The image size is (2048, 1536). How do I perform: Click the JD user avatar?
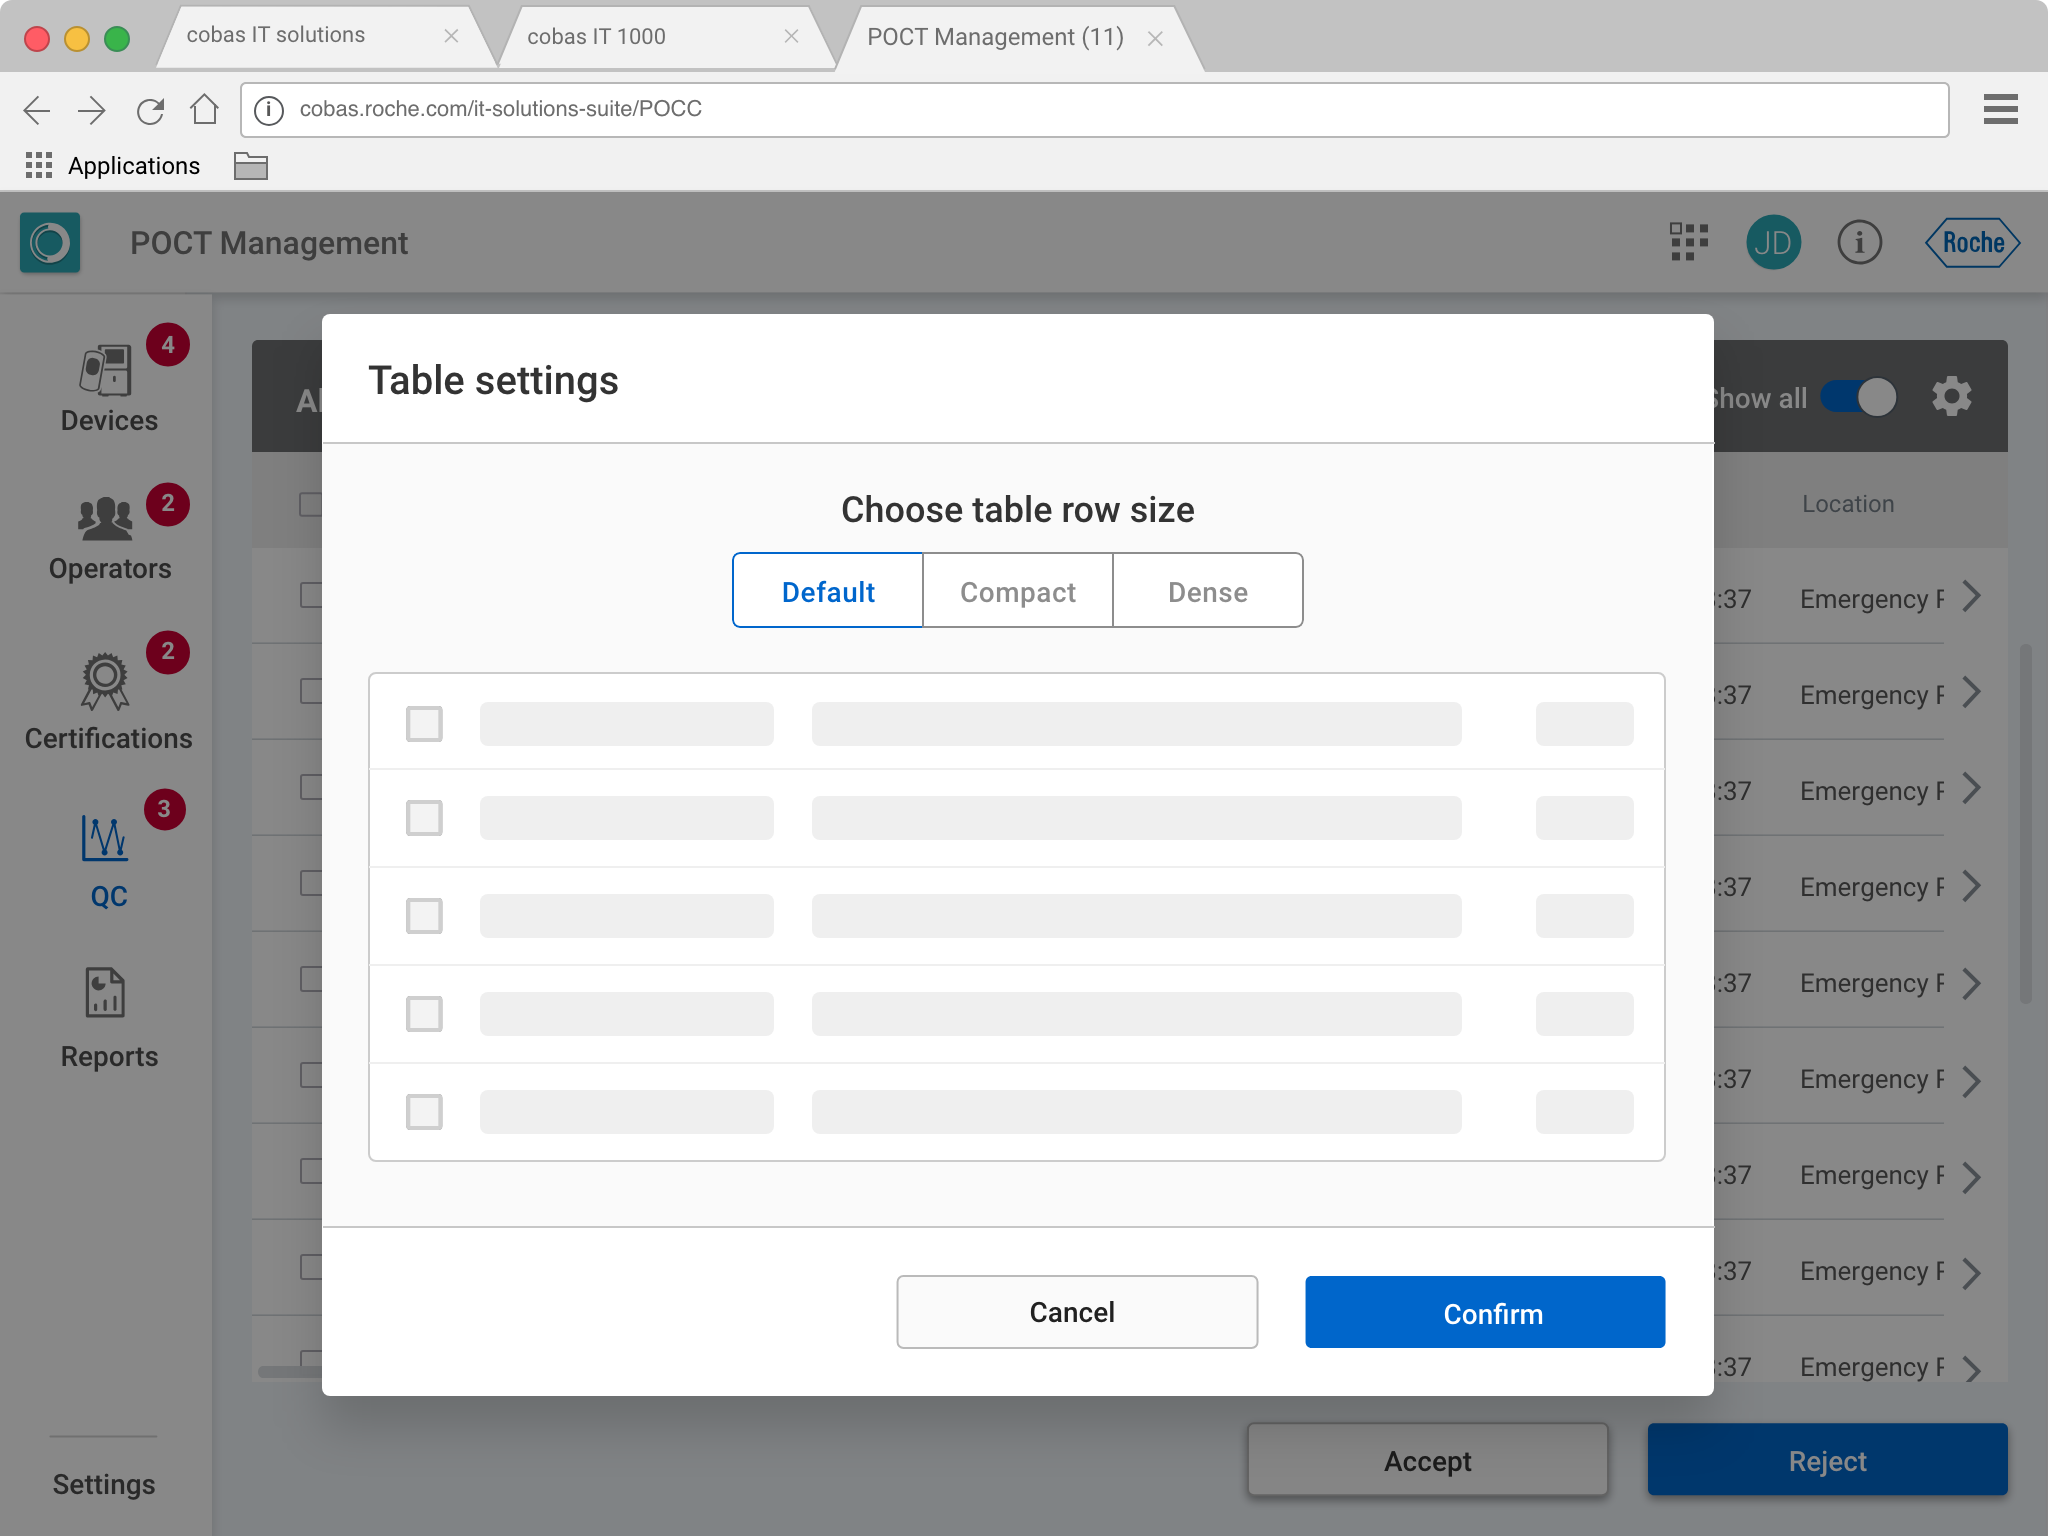[x=1773, y=242]
